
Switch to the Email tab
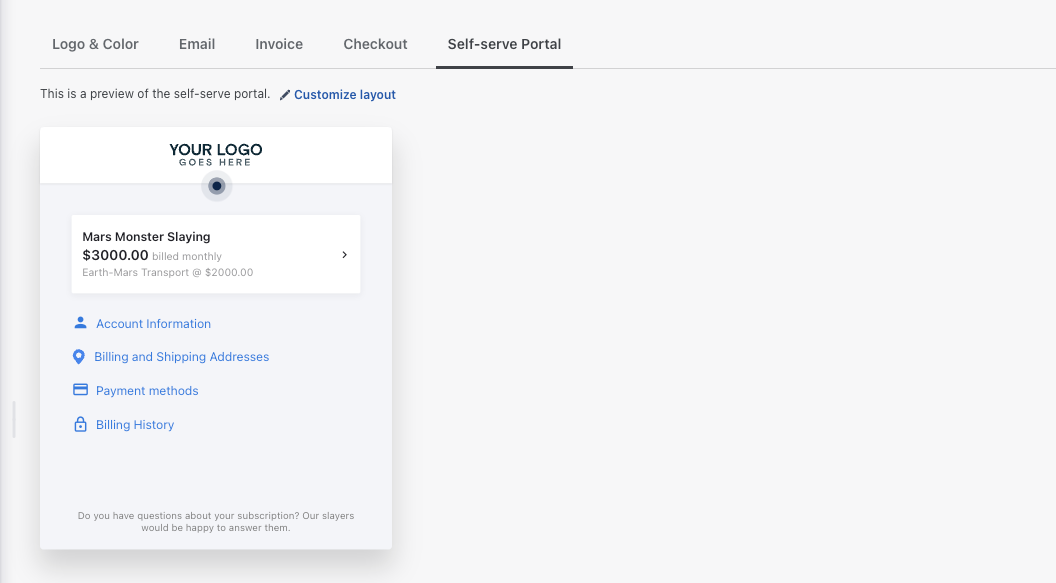[196, 44]
